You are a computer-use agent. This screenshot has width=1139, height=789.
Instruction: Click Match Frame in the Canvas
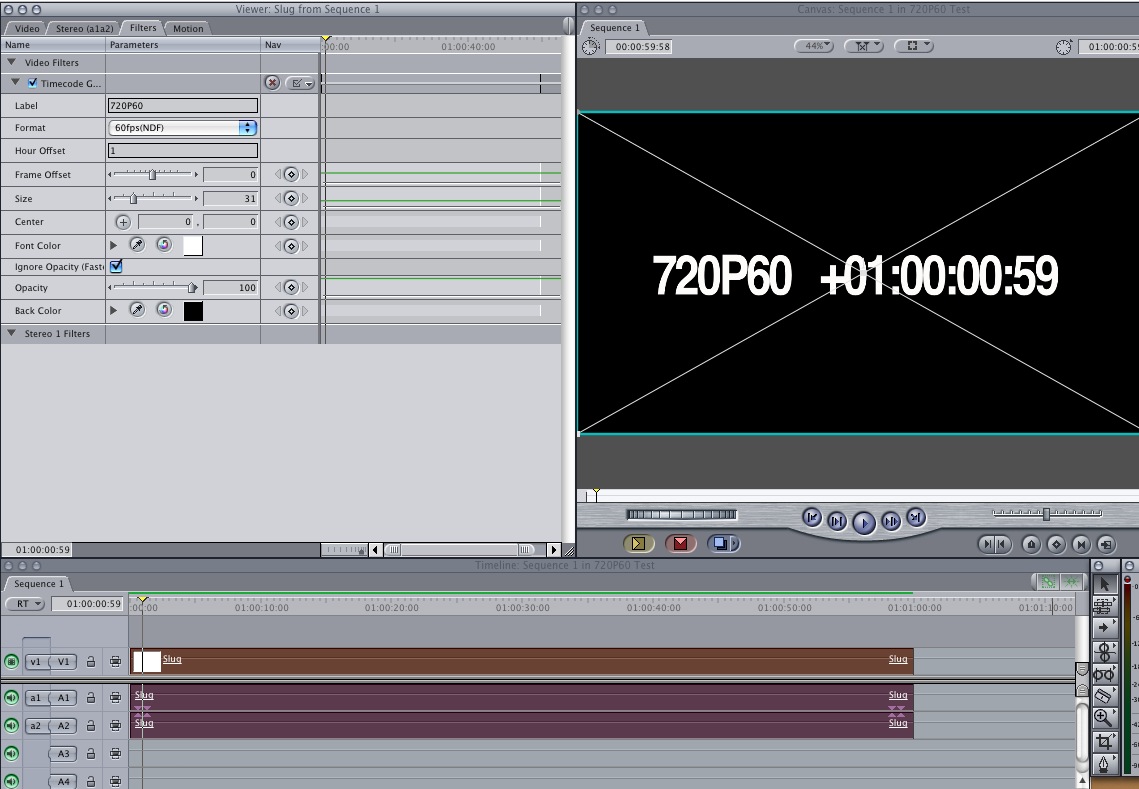point(1106,543)
